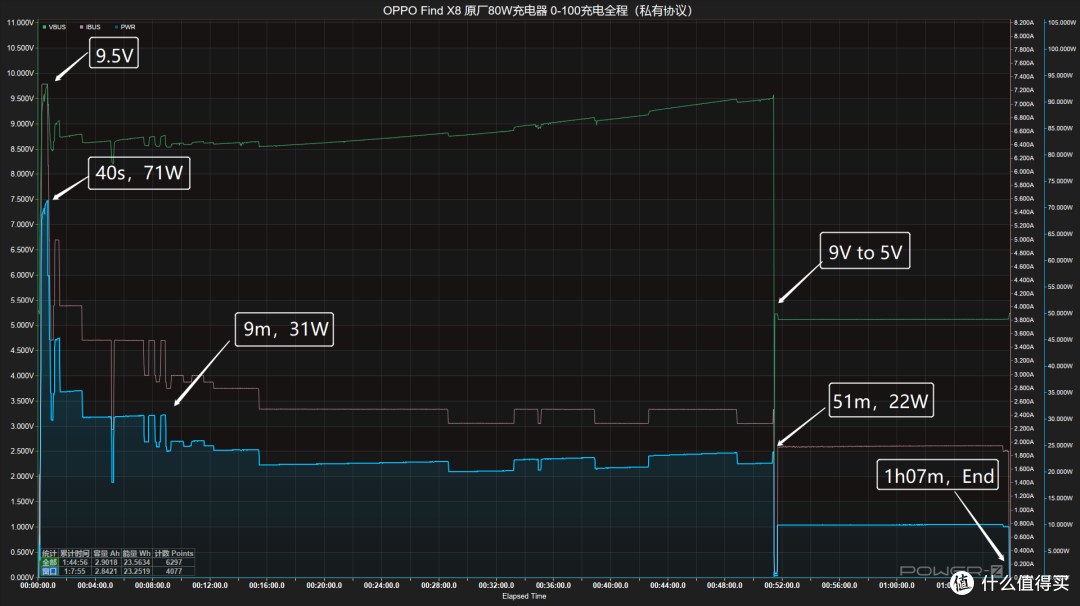This screenshot has width=1080, height=606.
Task: Click the Elapsed Time axis label
Action: [524, 596]
